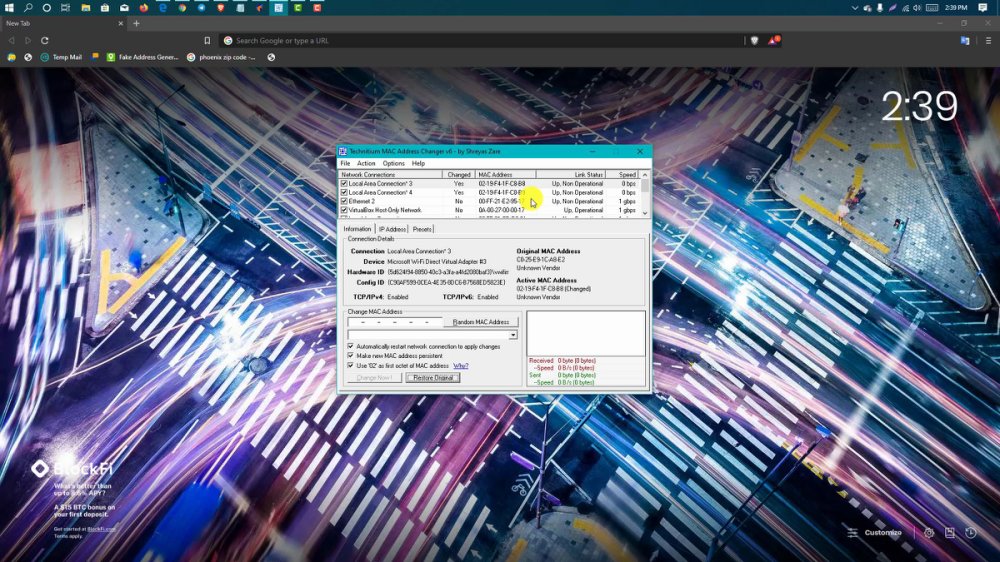The width and height of the screenshot is (1000, 562).
Task: Switch to Technitium MAC Changer taskbar icon
Action: (x=279, y=8)
